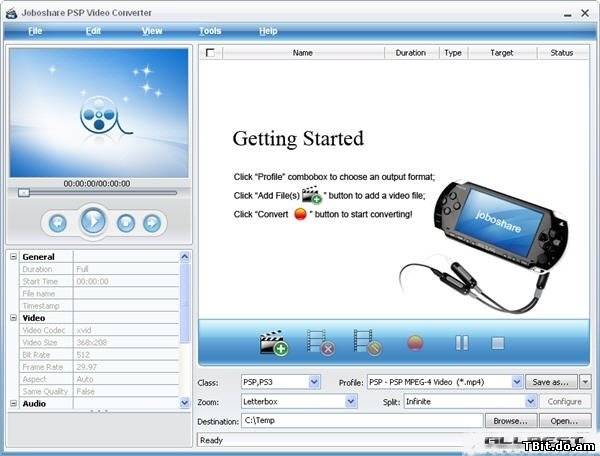Click the Type column header
This screenshot has height=456, width=600.
453,53
